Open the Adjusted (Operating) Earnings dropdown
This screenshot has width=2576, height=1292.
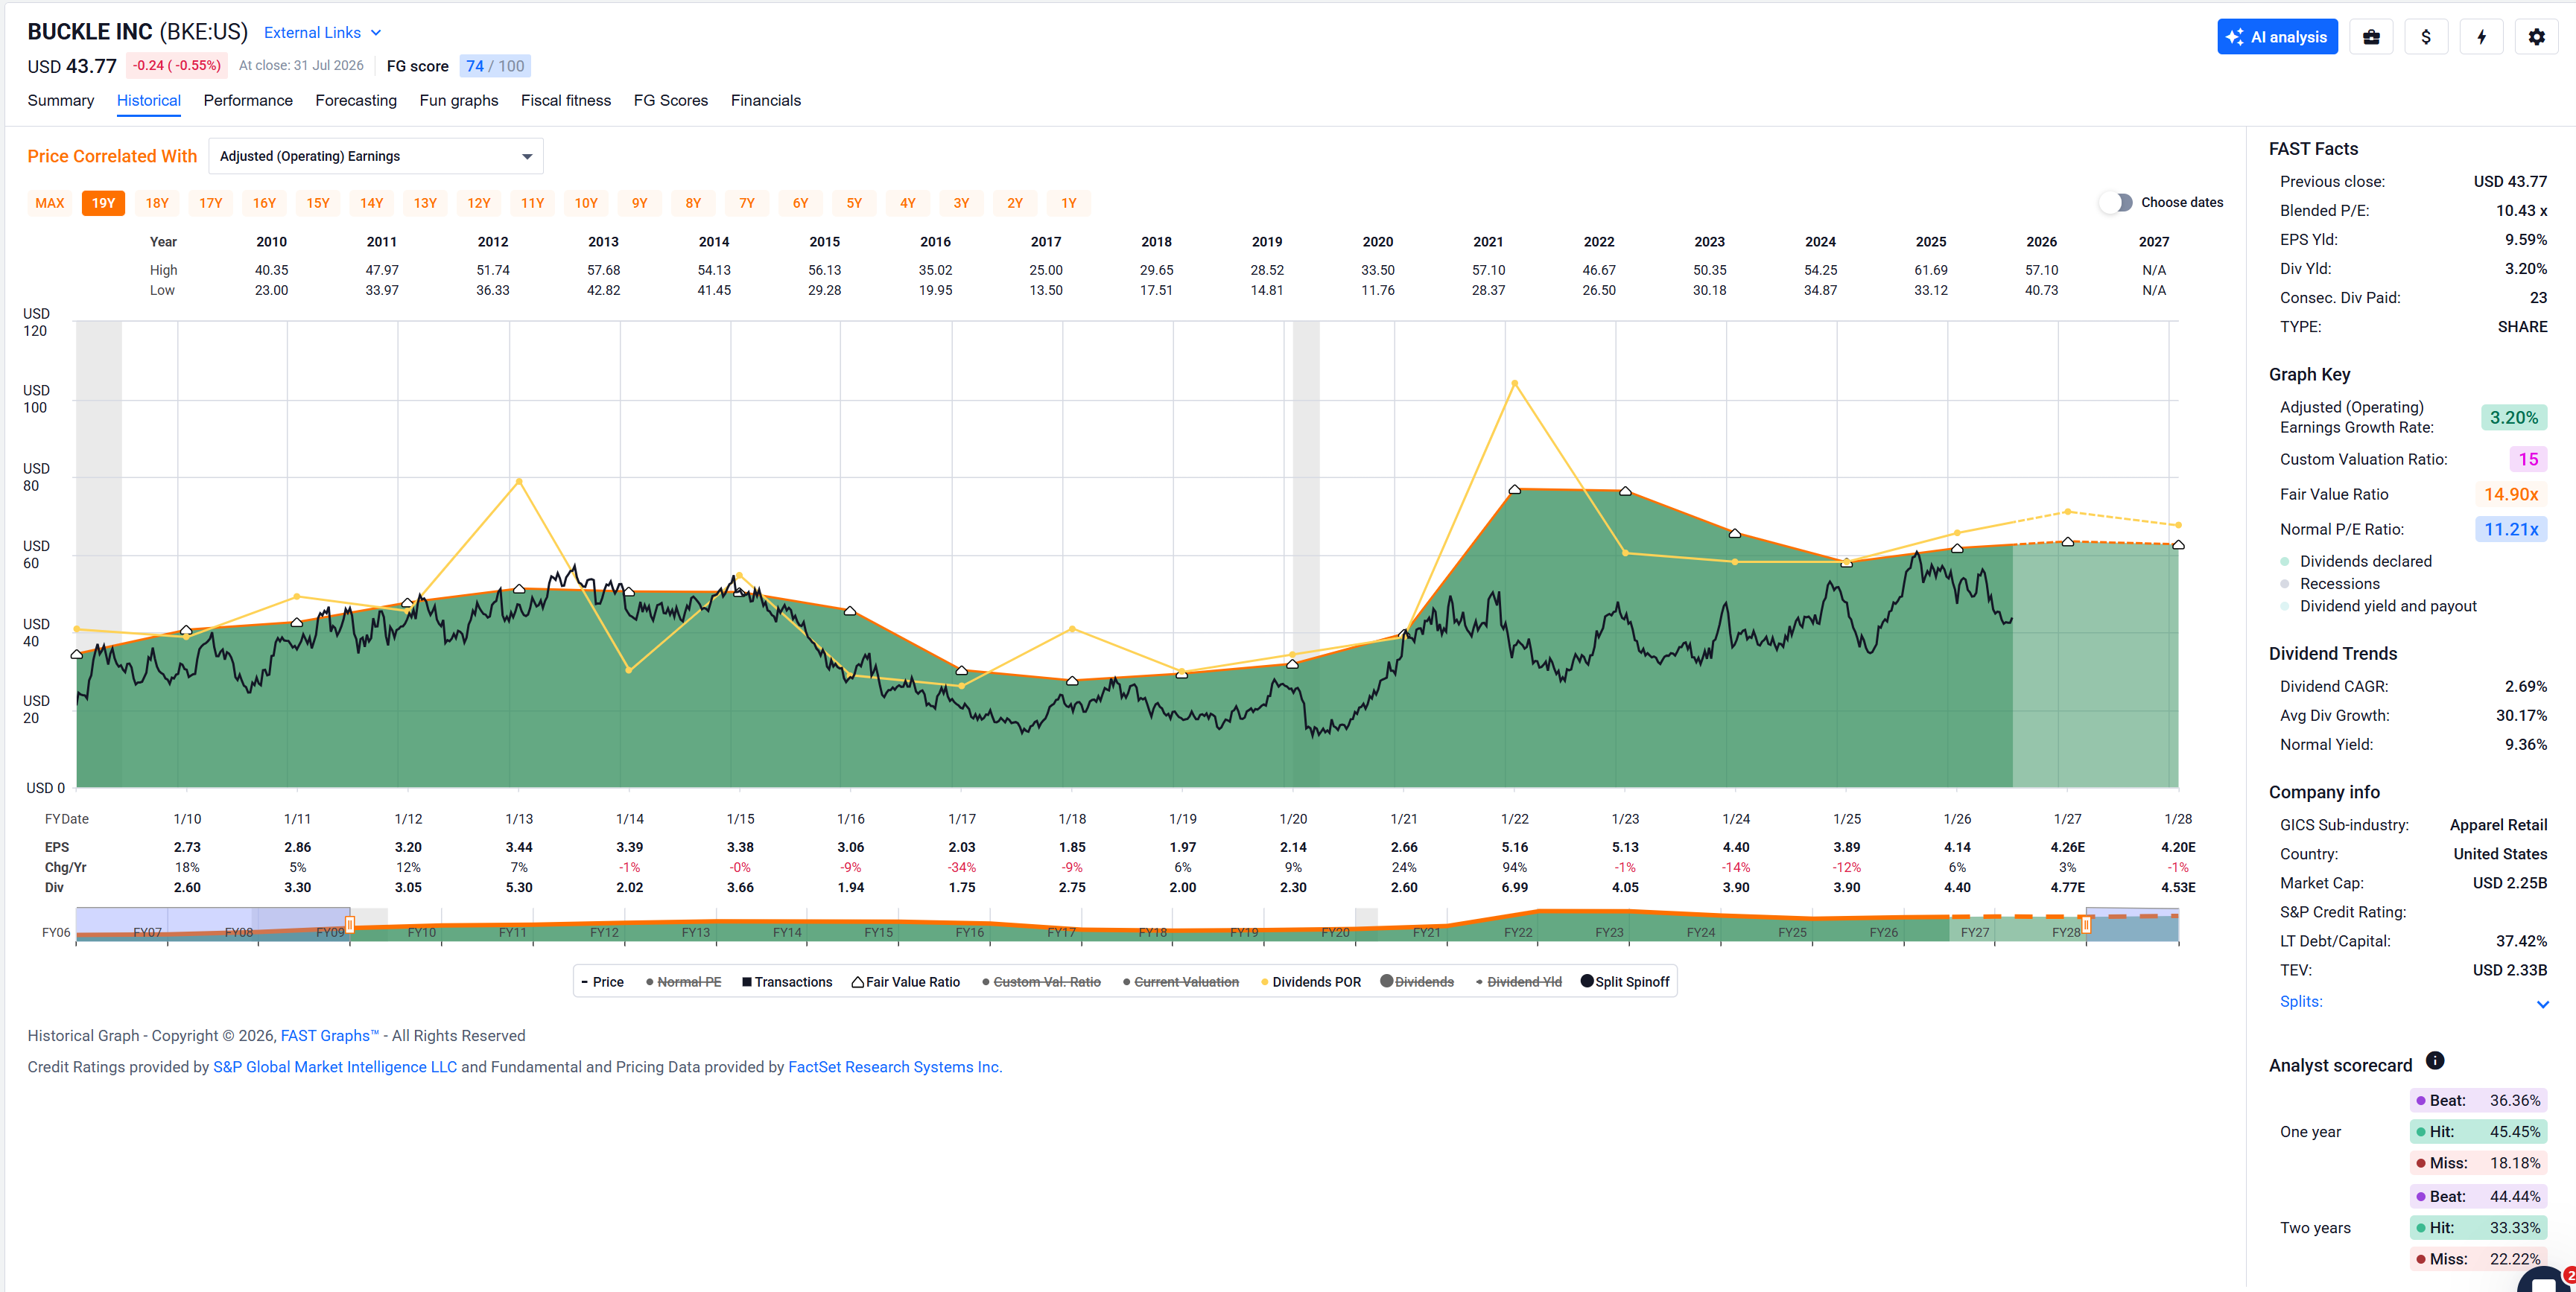376,156
